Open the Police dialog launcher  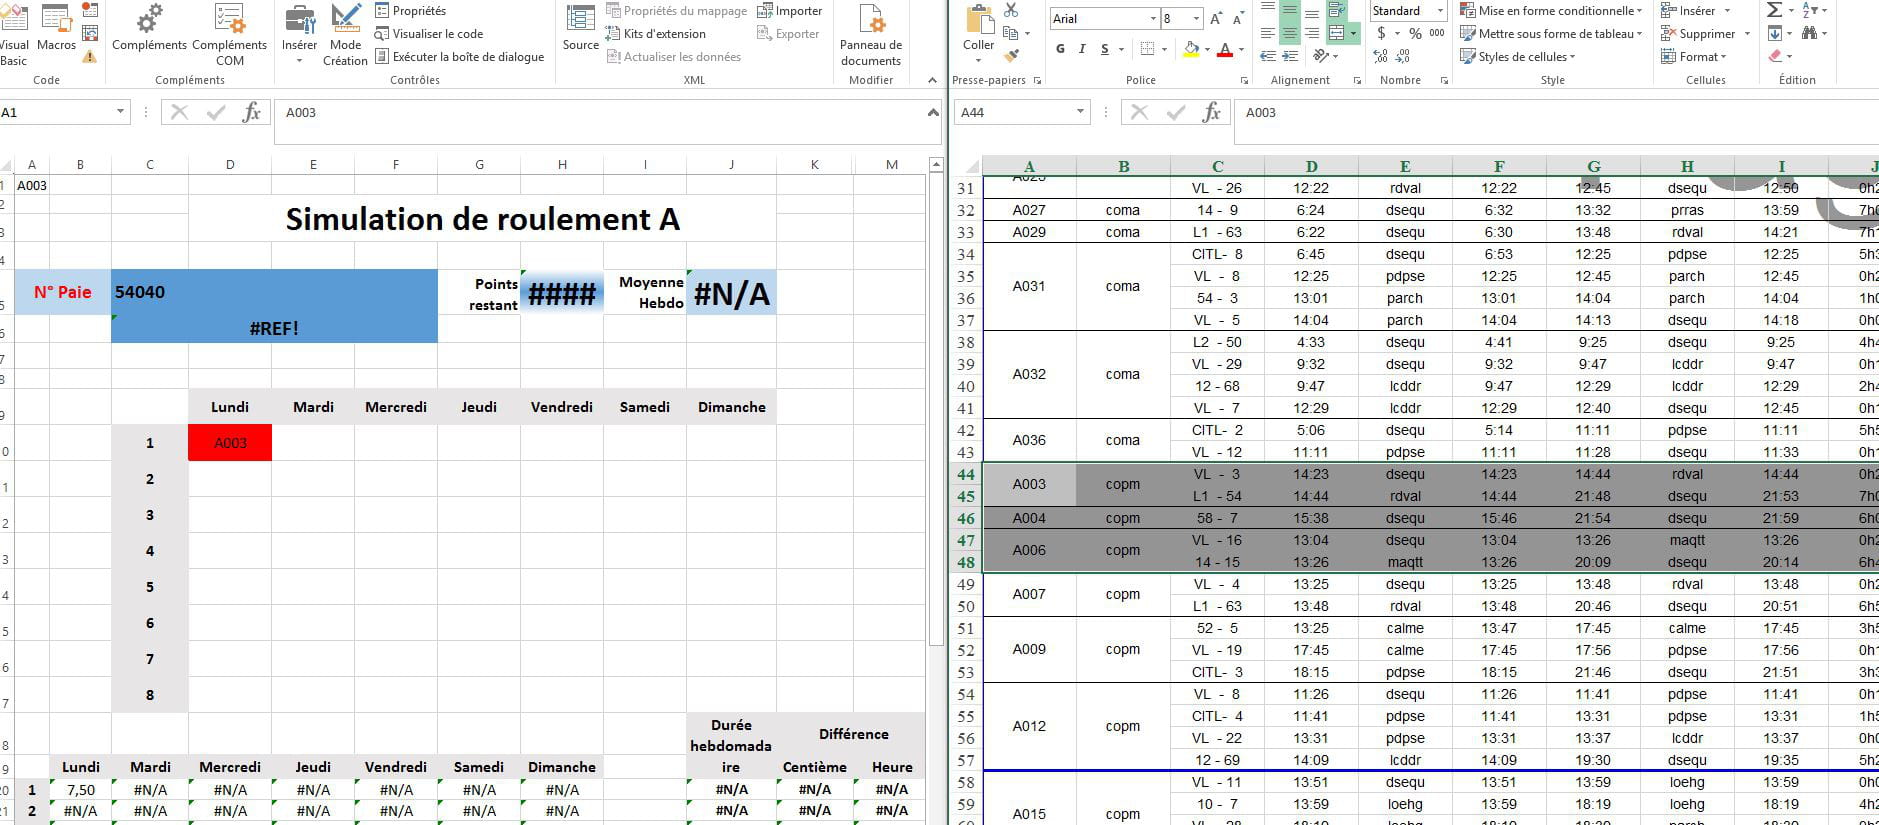[1244, 80]
